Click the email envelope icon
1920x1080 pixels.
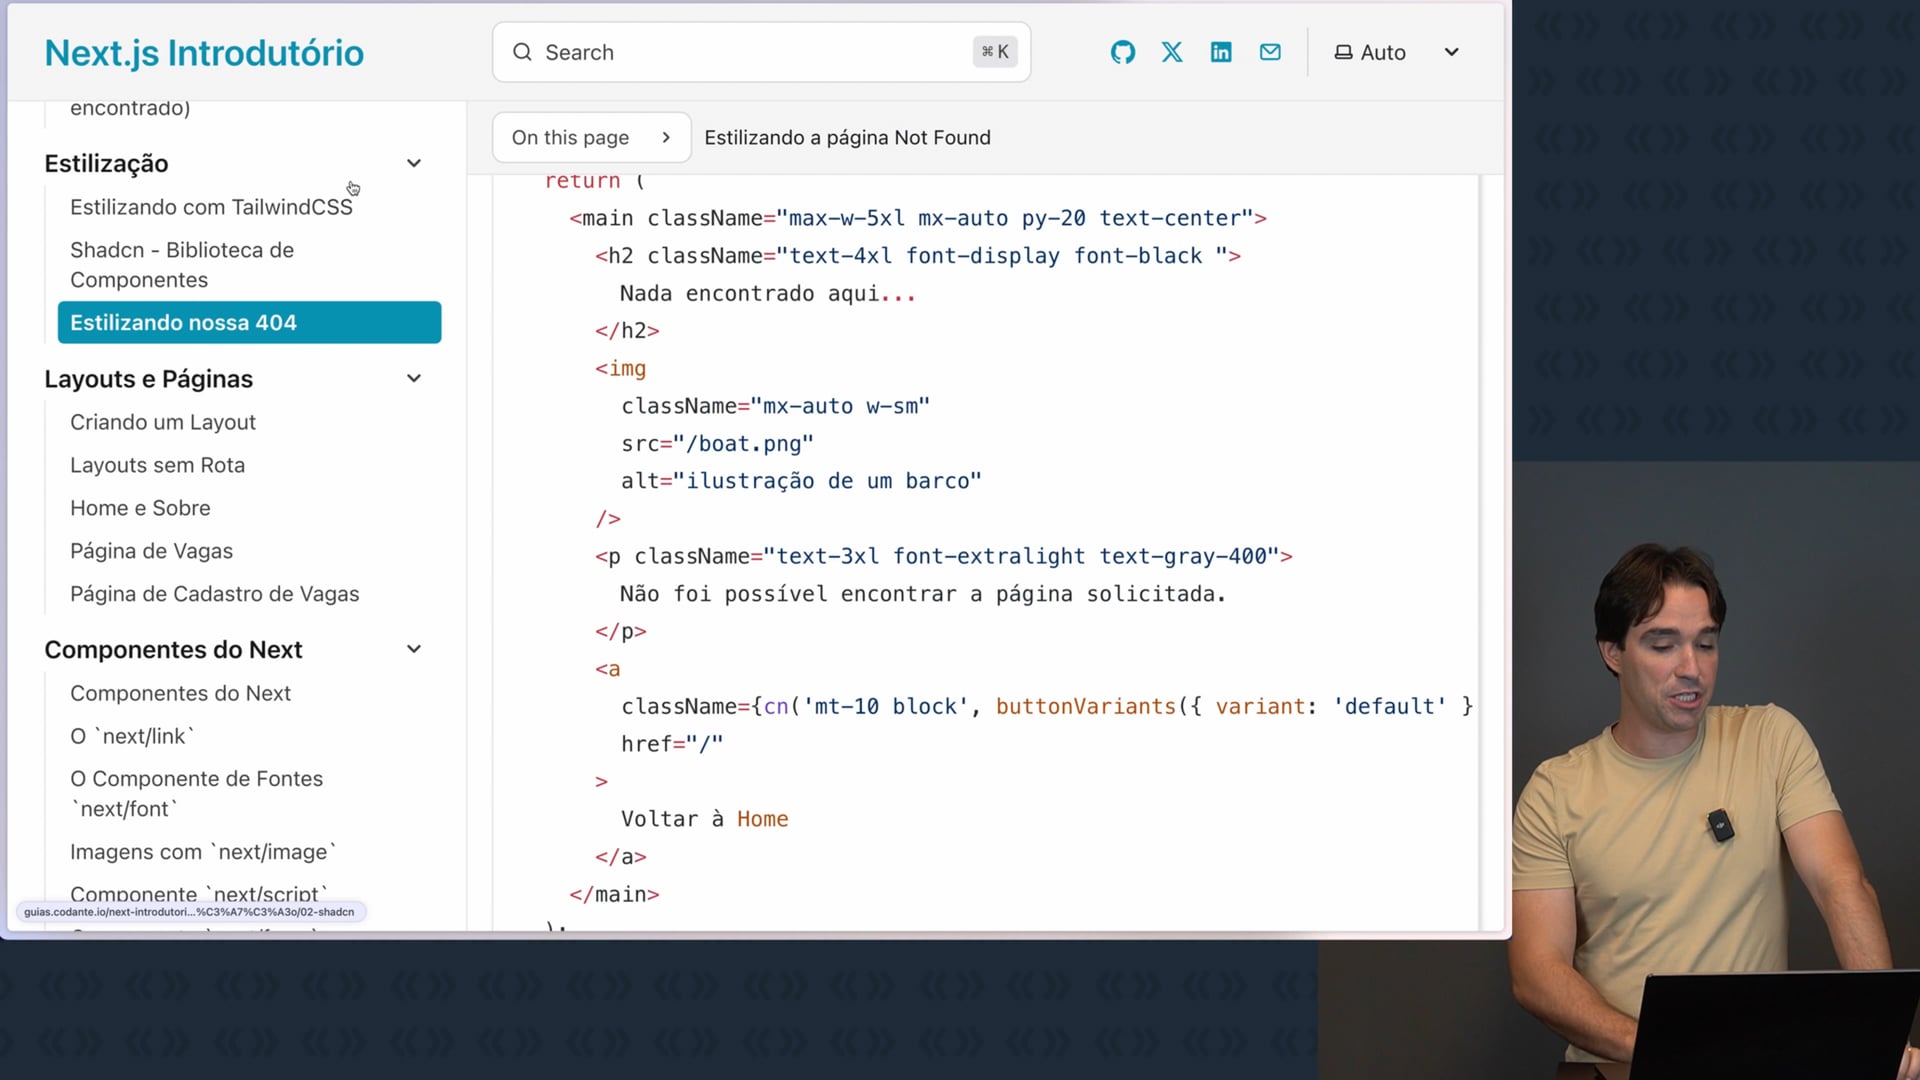click(x=1270, y=52)
